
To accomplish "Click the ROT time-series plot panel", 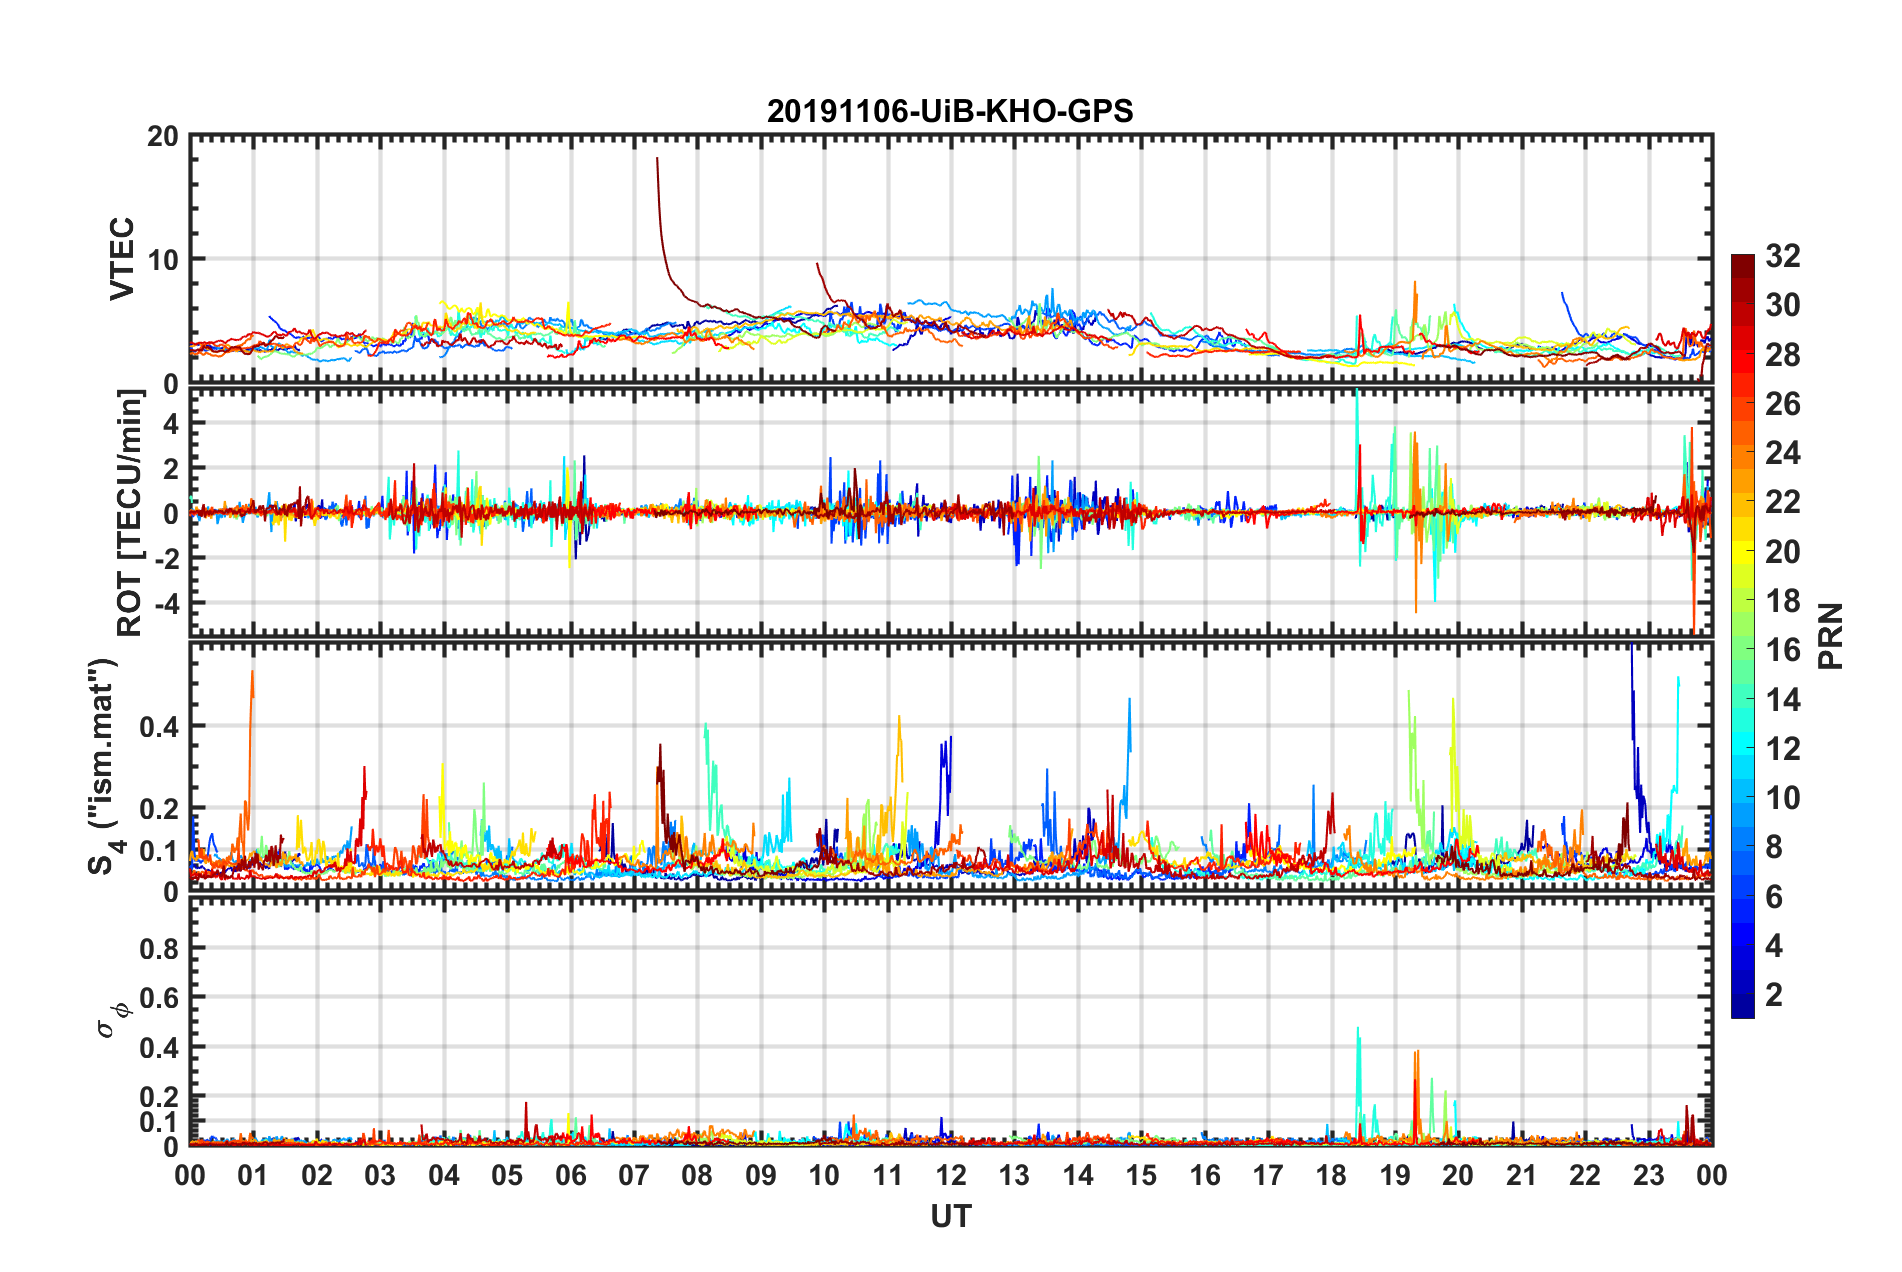I will tap(951, 512).
